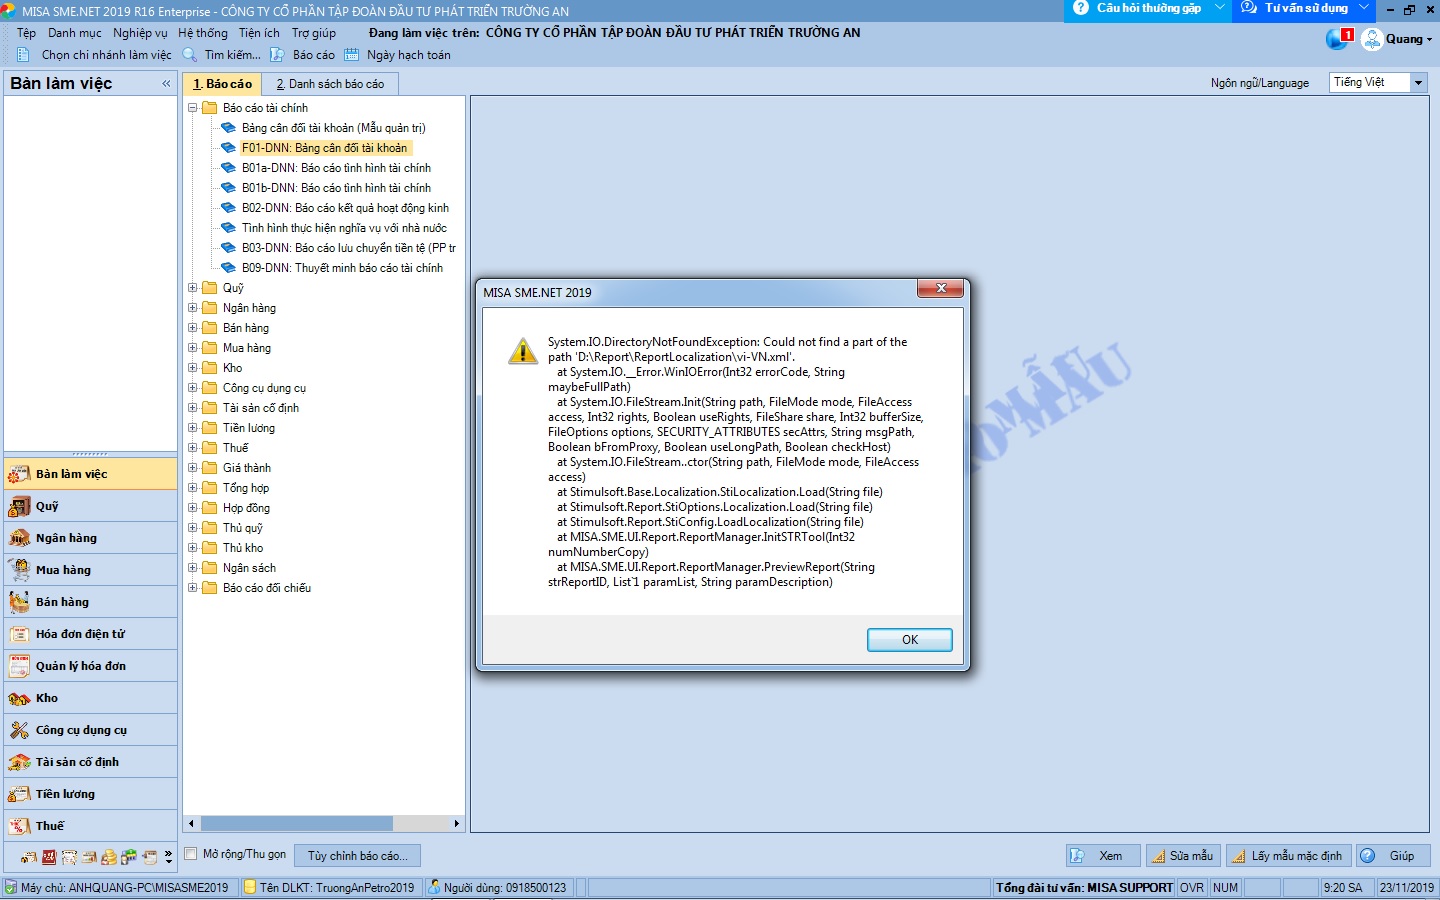Viewport: 1440px width, 900px height.
Task: Open the Hệ thống menu
Action: click(x=203, y=33)
